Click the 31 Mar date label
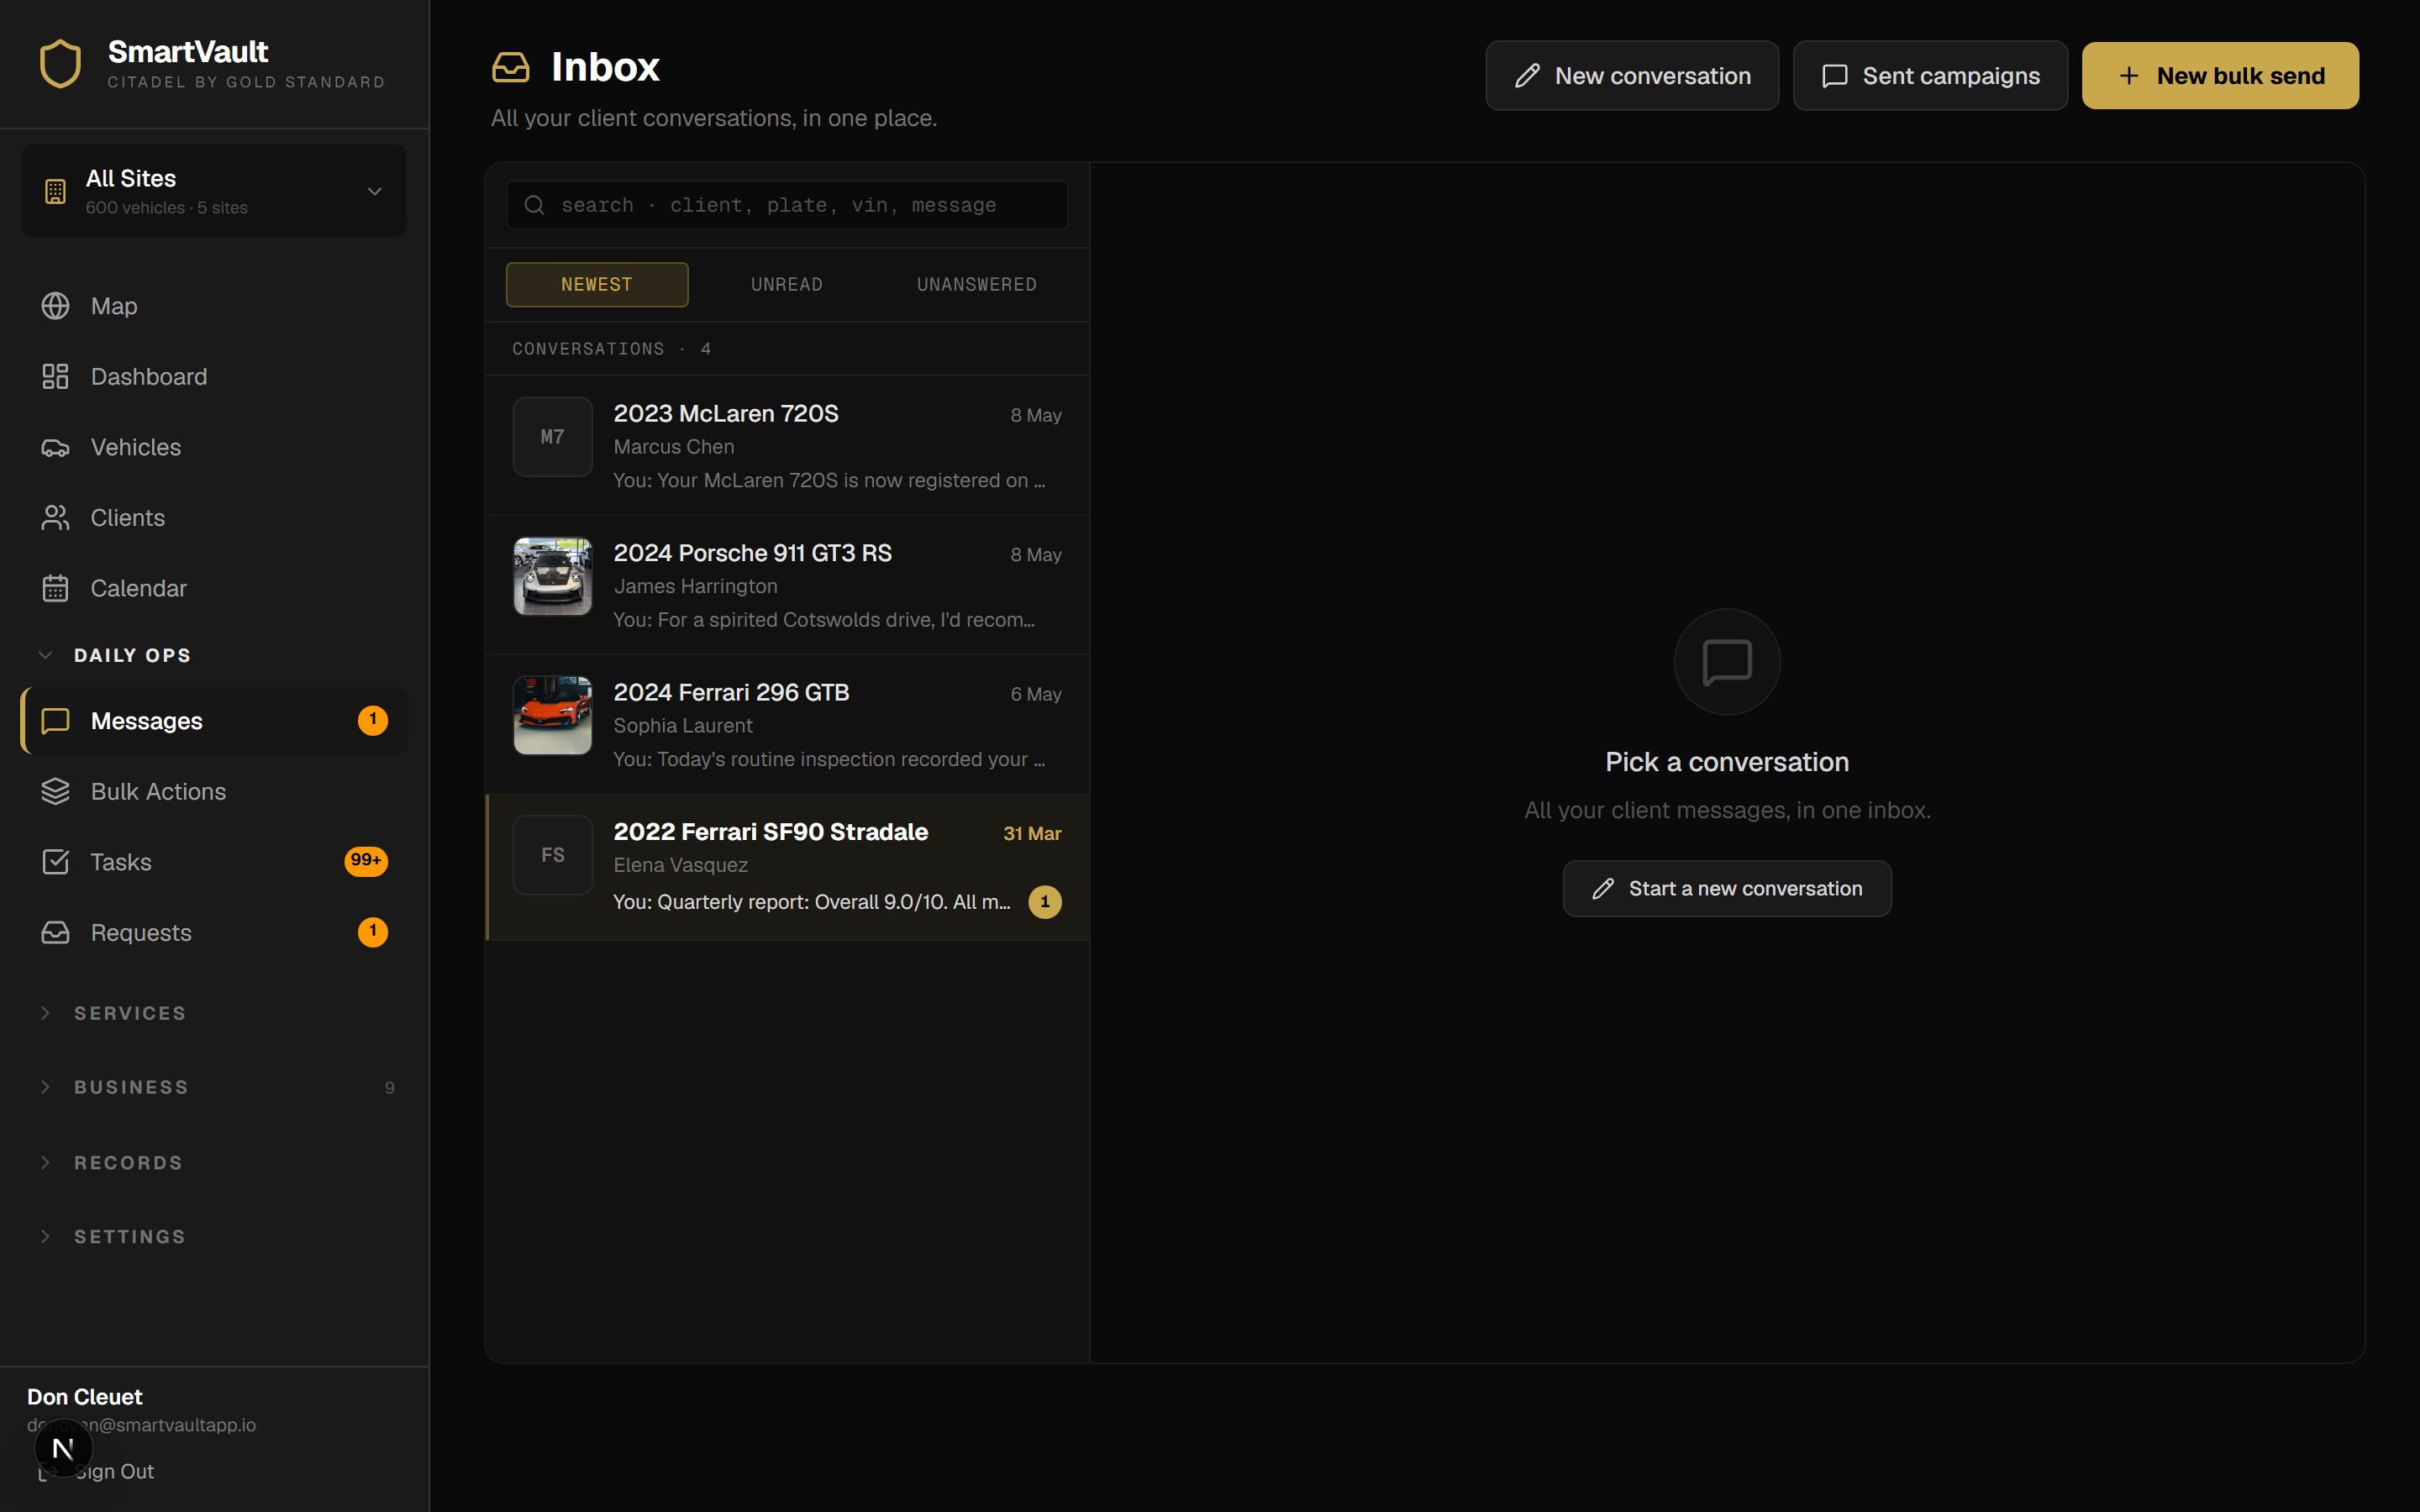Image resolution: width=2420 pixels, height=1512 pixels. click(x=1032, y=833)
